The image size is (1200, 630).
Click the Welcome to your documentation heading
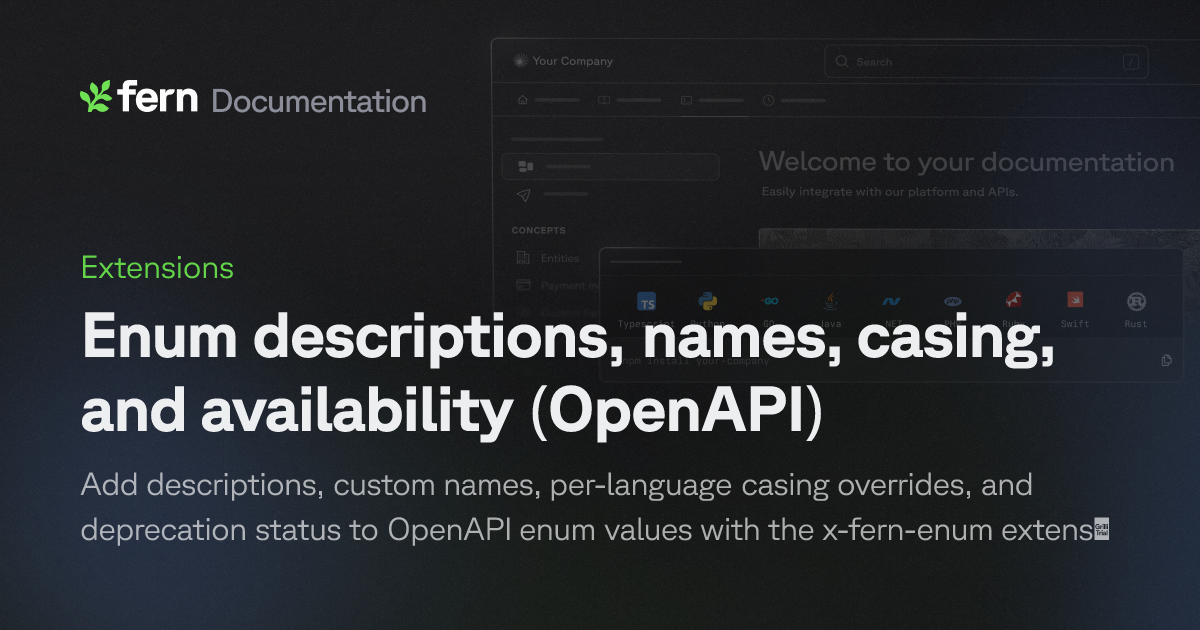[x=966, y=162]
